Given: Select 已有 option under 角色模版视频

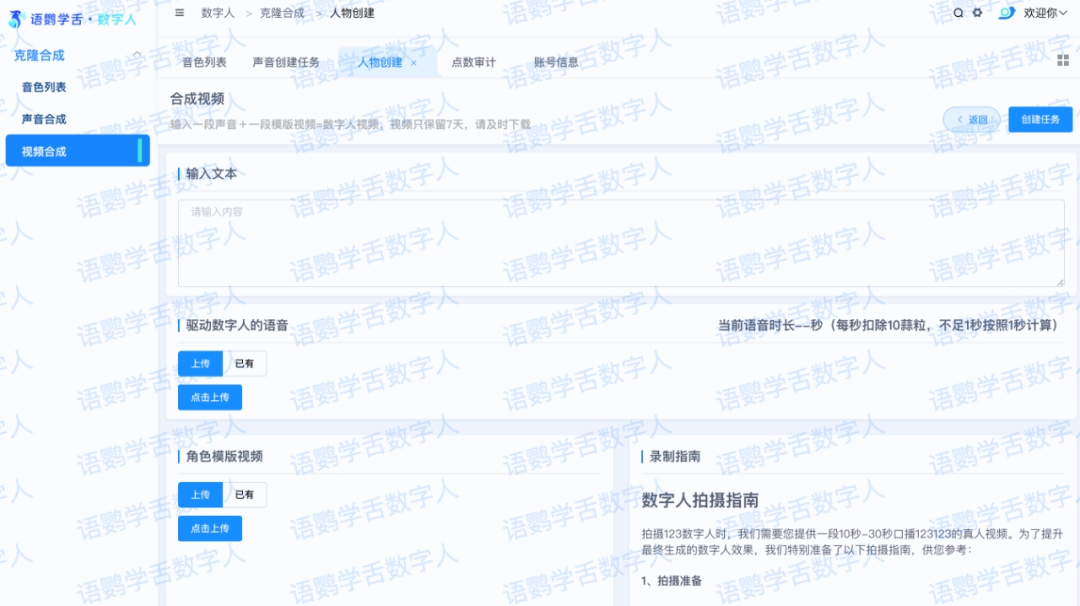Looking at the screenshot, I should pos(244,495).
